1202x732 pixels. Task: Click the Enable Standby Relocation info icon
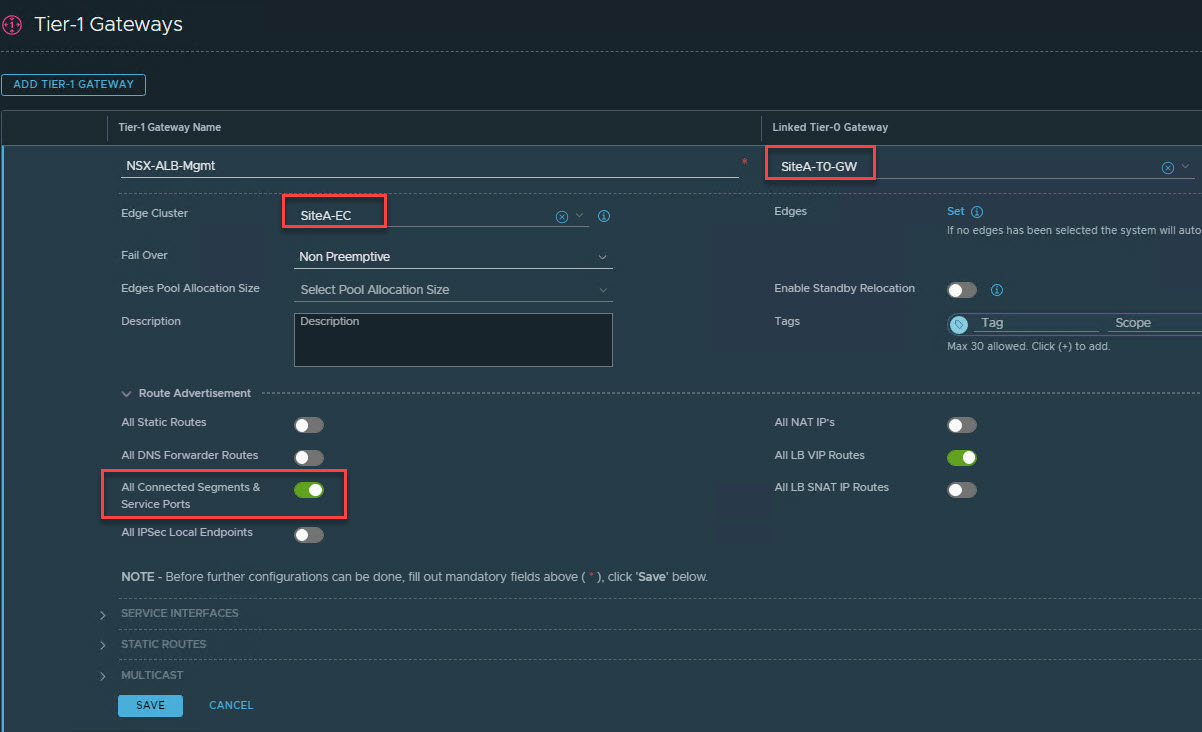996,290
